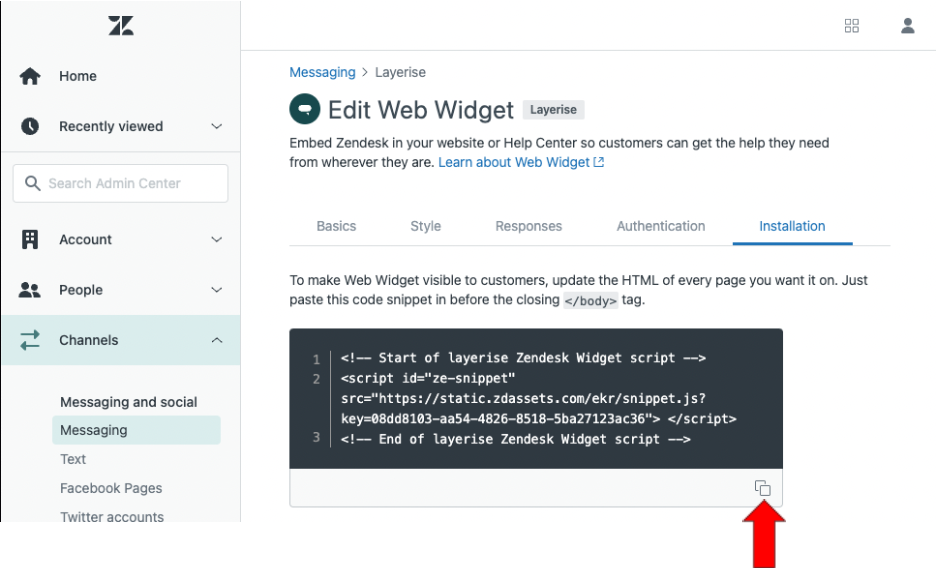
Task: Click the </body> inline code tag
Action: coord(591,300)
